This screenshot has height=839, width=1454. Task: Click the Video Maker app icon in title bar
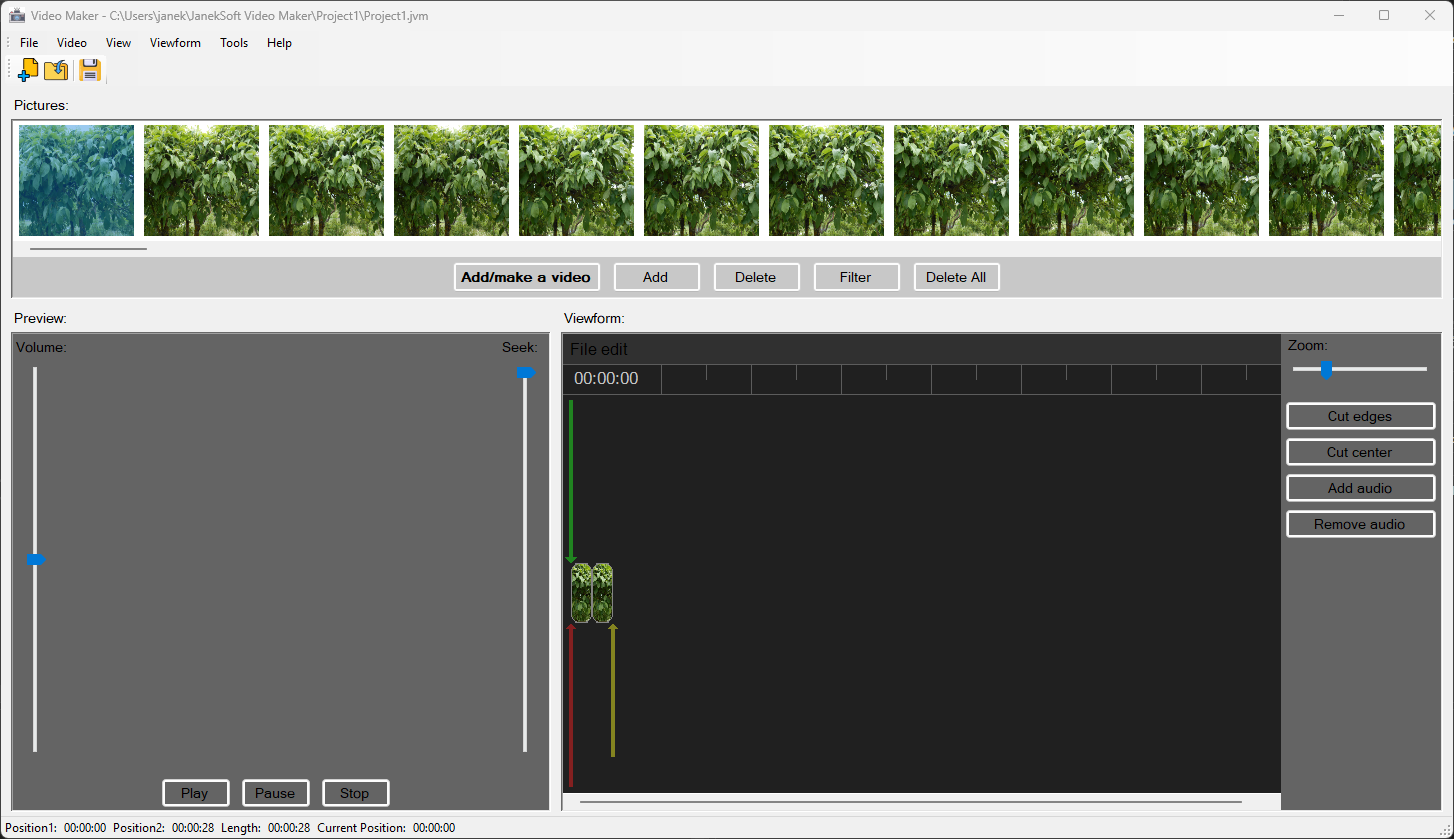click(x=17, y=16)
